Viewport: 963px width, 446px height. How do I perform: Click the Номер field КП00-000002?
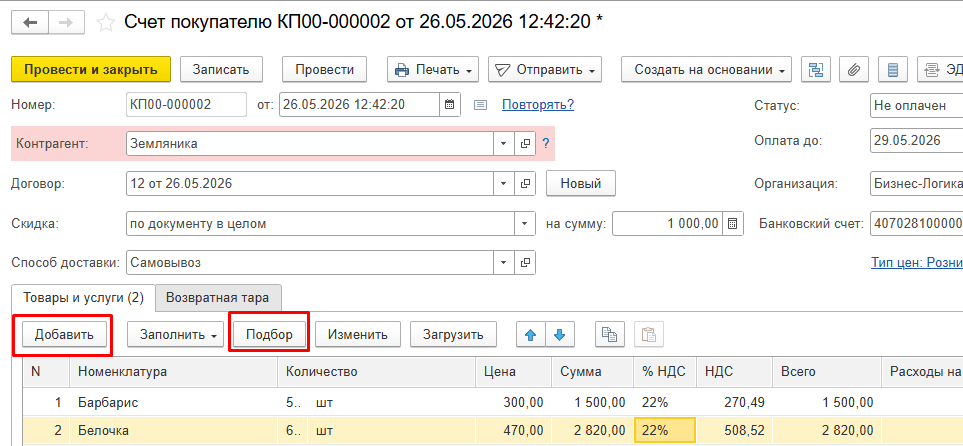pos(186,105)
